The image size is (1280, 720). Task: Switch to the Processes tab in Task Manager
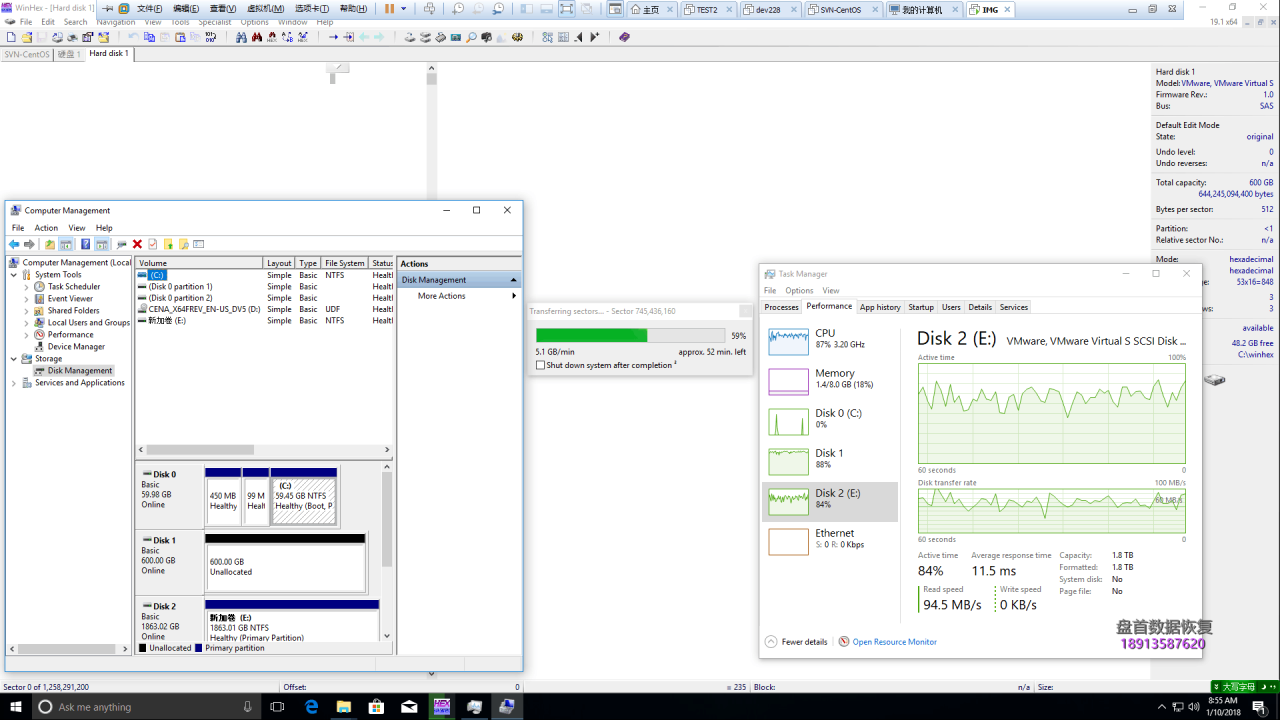[x=781, y=307]
